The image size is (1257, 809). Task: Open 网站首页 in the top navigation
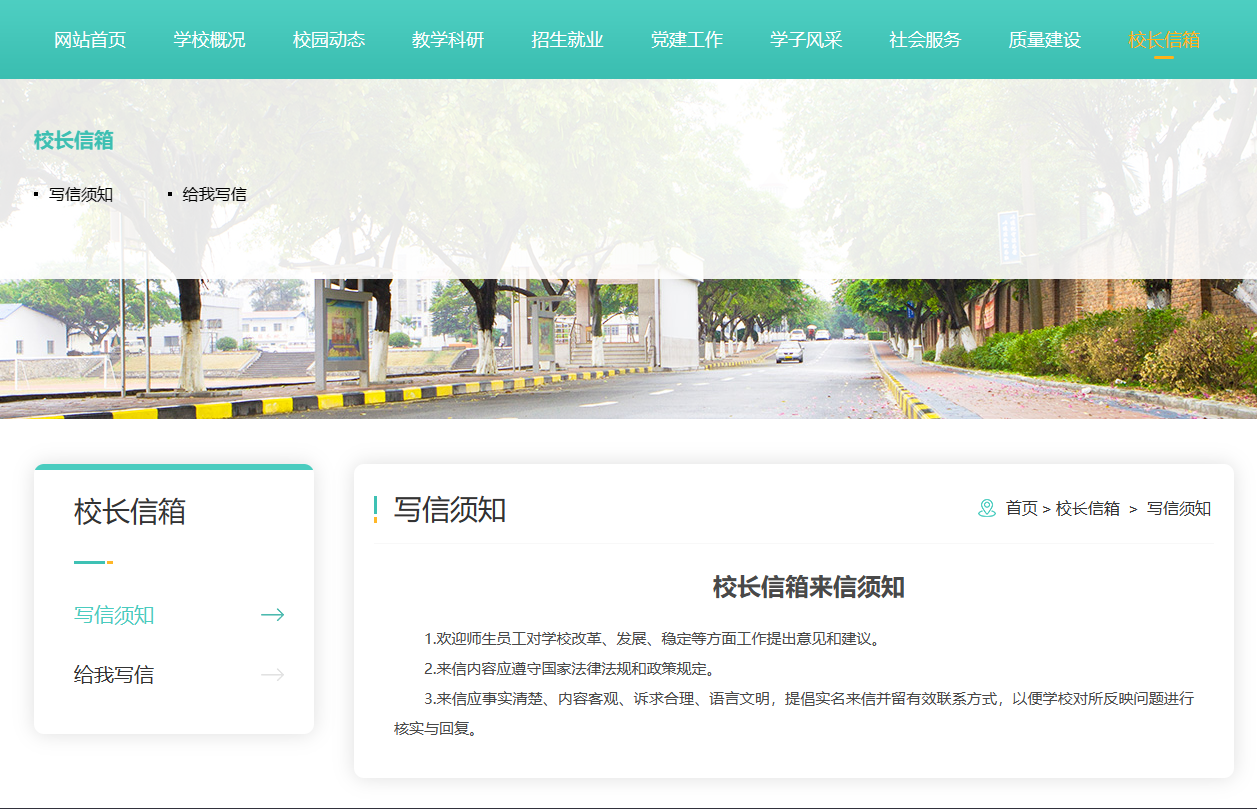point(90,40)
